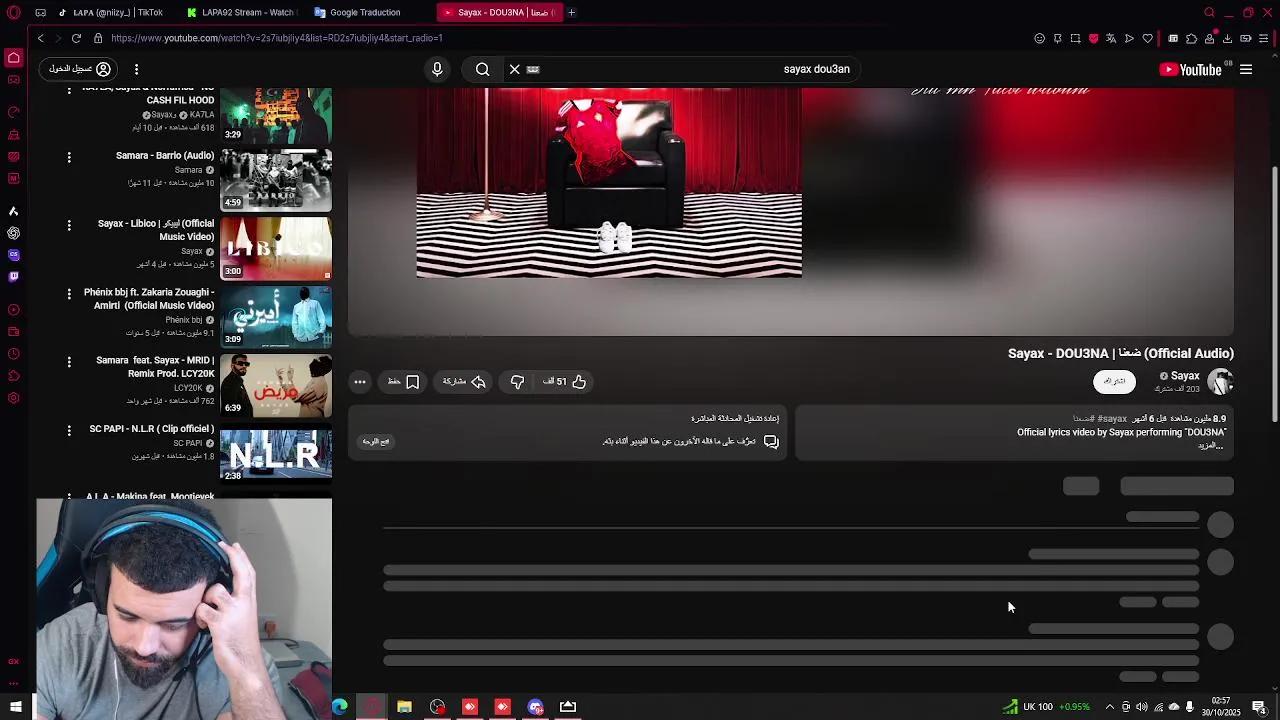Click the YouTube logo to go home
The width and height of the screenshot is (1280, 720).
(1190, 69)
